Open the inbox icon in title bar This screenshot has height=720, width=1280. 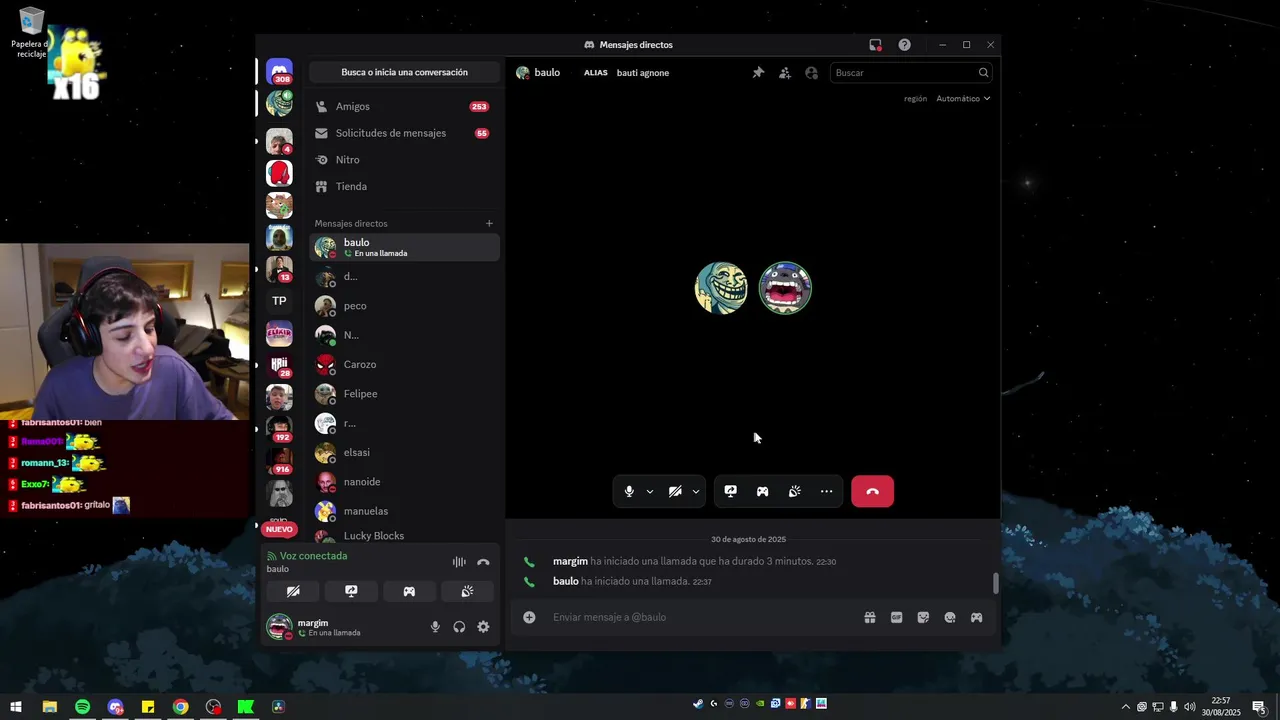tap(875, 45)
